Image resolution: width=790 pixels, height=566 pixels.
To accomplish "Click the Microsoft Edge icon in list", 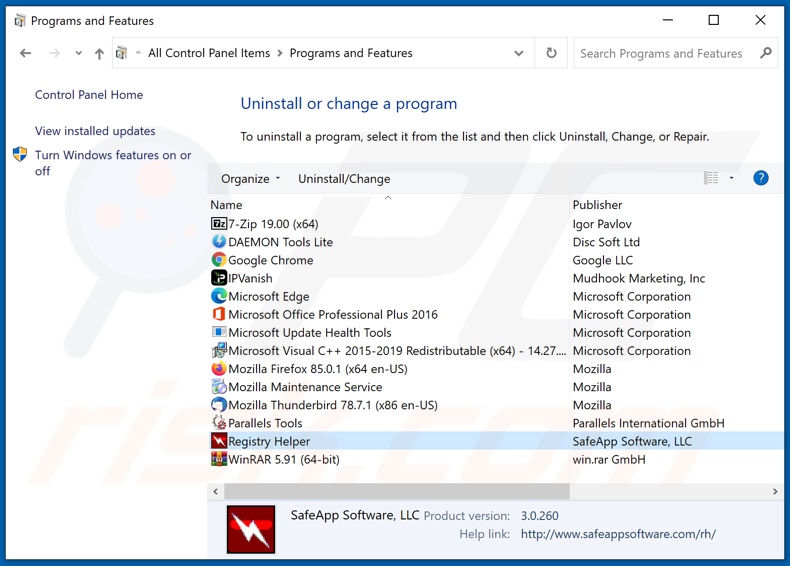I will coord(219,296).
